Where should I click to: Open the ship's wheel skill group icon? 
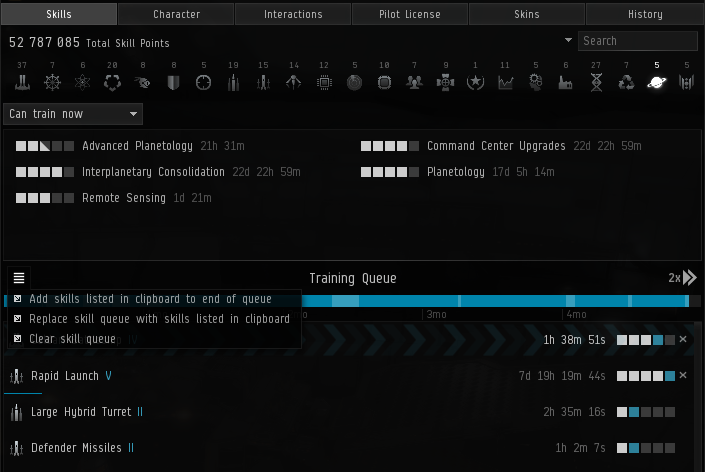click(x=52, y=82)
